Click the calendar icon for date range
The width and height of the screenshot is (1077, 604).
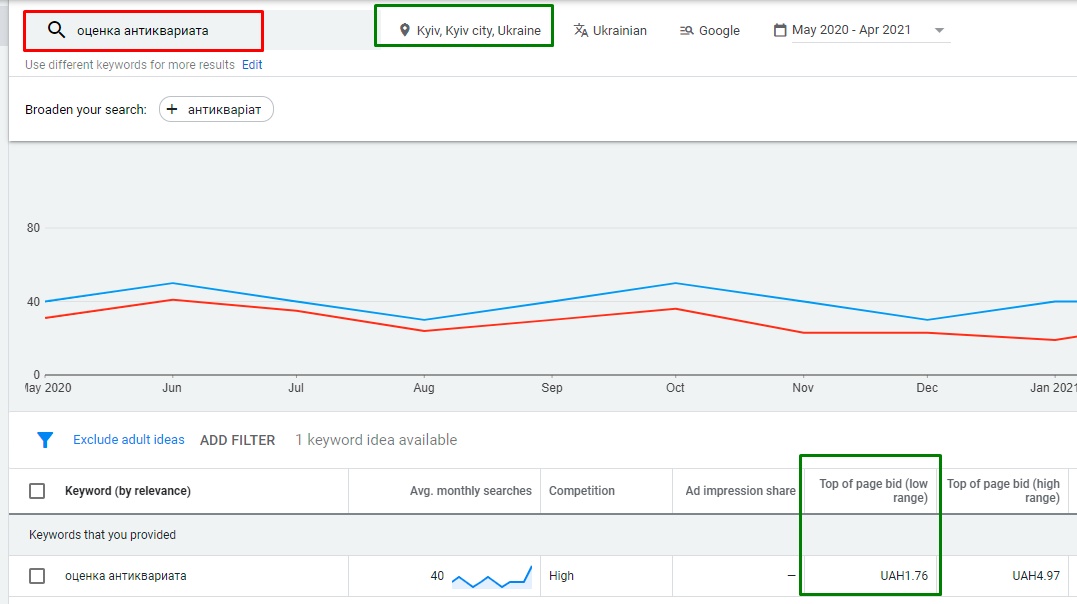[x=780, y=30]
